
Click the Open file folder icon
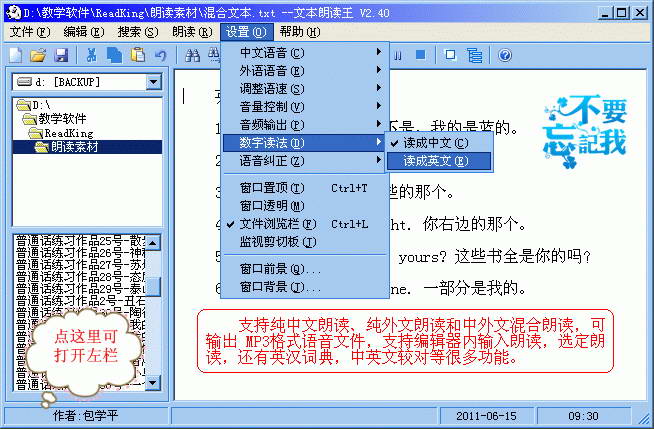click(x=39, y=54)
